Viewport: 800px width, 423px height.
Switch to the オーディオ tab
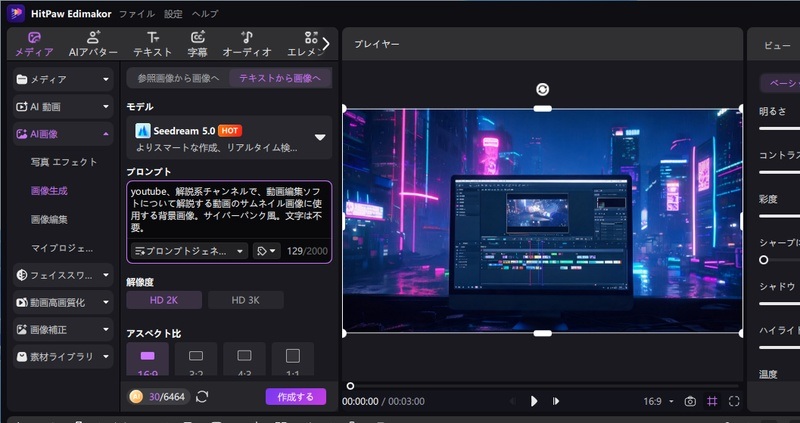(247, 44)
